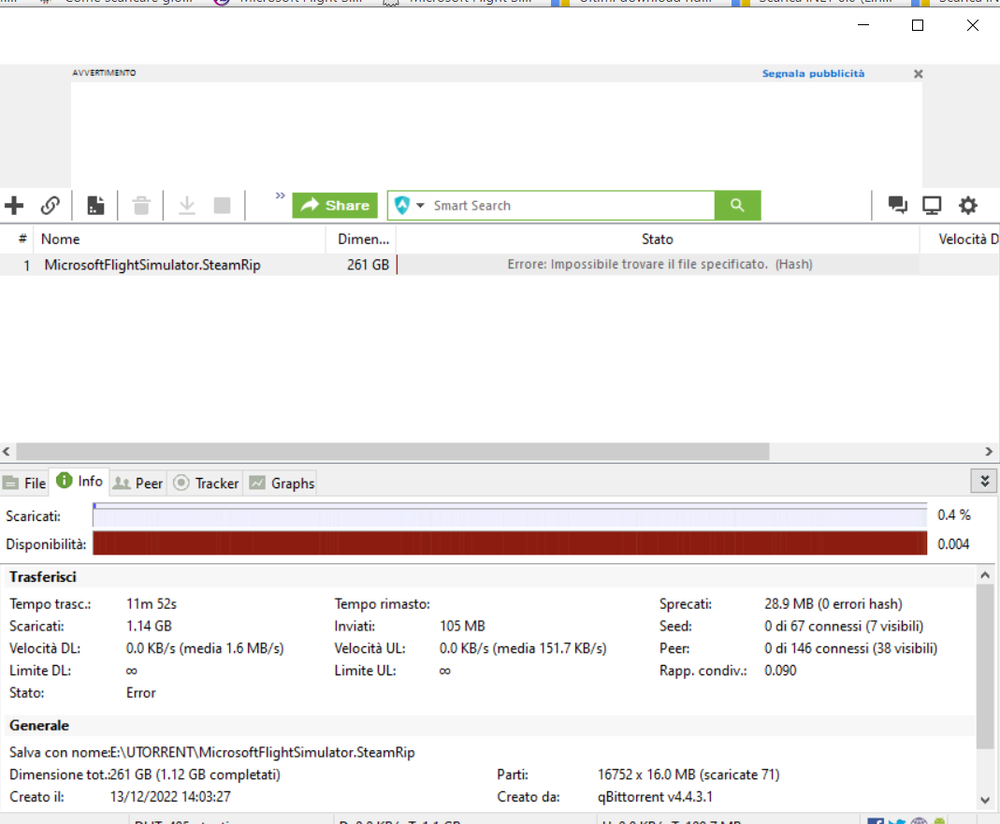Click the Seed value 0 di 67 connessi

point(844,626)
